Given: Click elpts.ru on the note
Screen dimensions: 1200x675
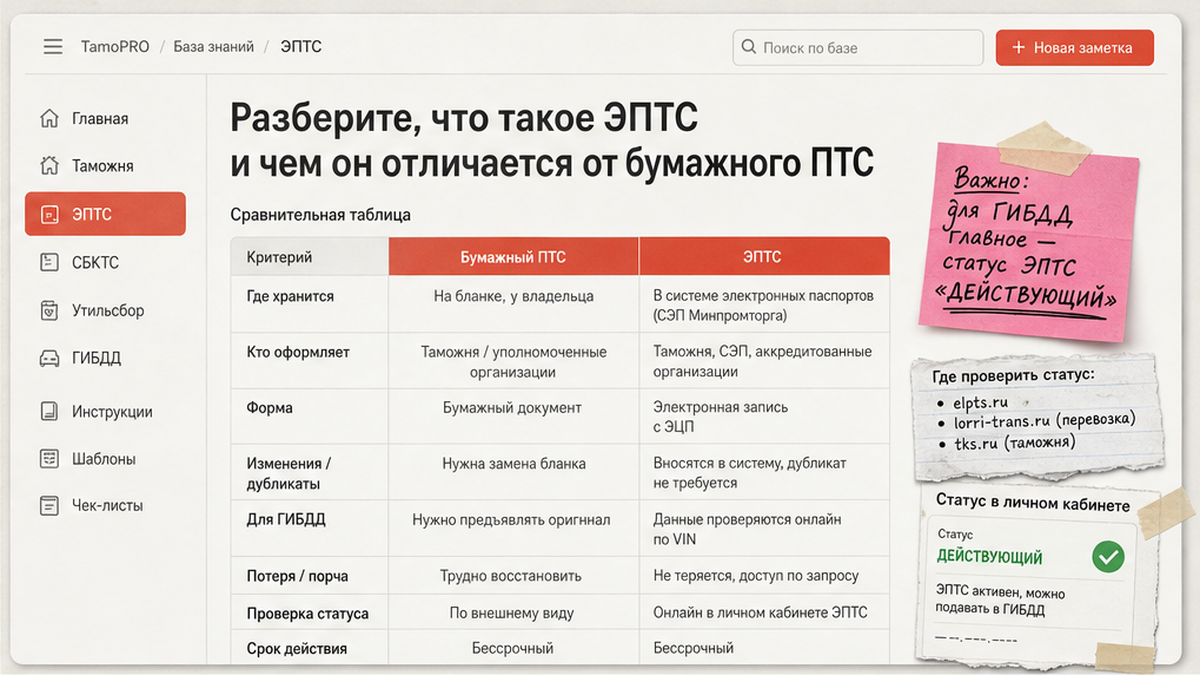Looking at the screenshot, I should click(980, 402).
